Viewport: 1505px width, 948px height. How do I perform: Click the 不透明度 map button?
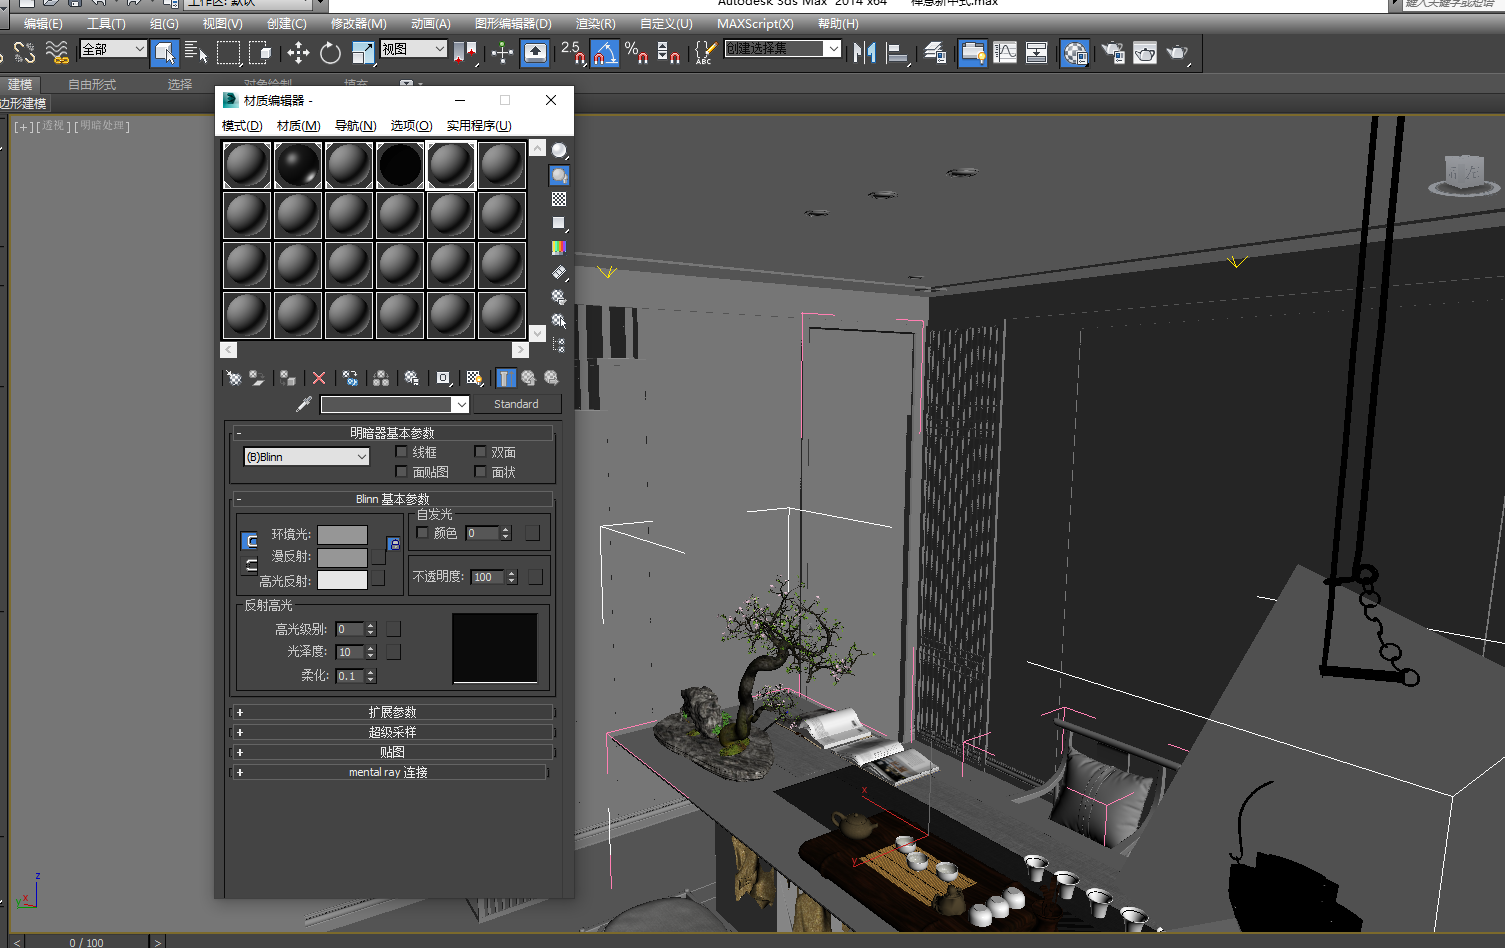pyautogui.click(x=536, y=577)
